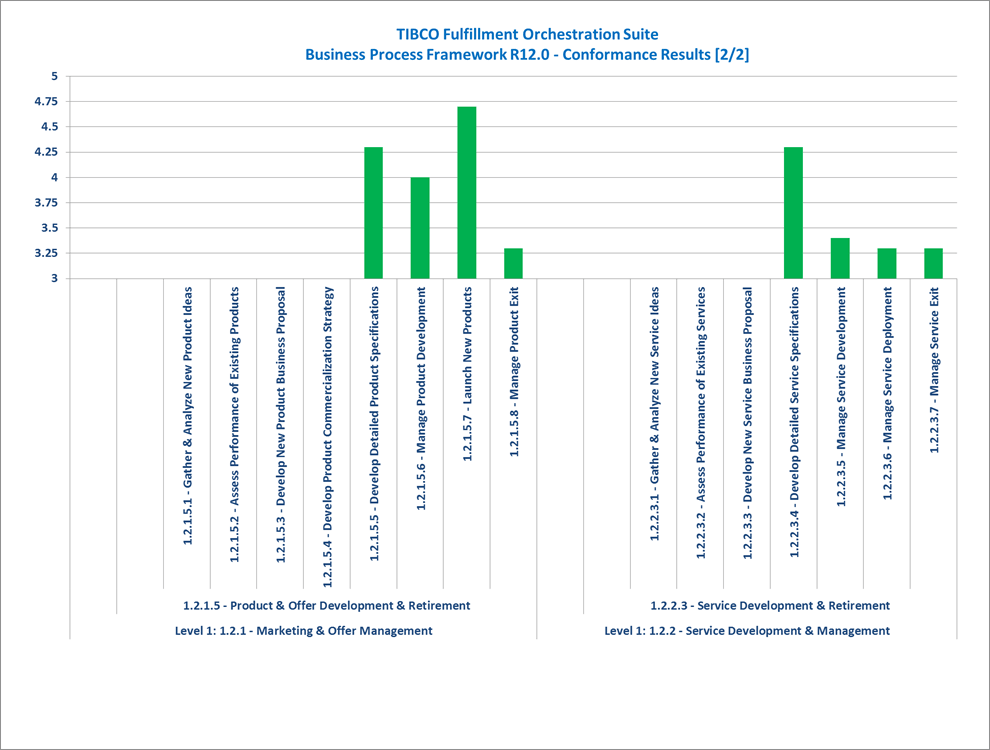Screen dimensions: 990x750
Task: Click "Level 1: 1.2.2 - Service Development & Management"
Action: [747, 631]
